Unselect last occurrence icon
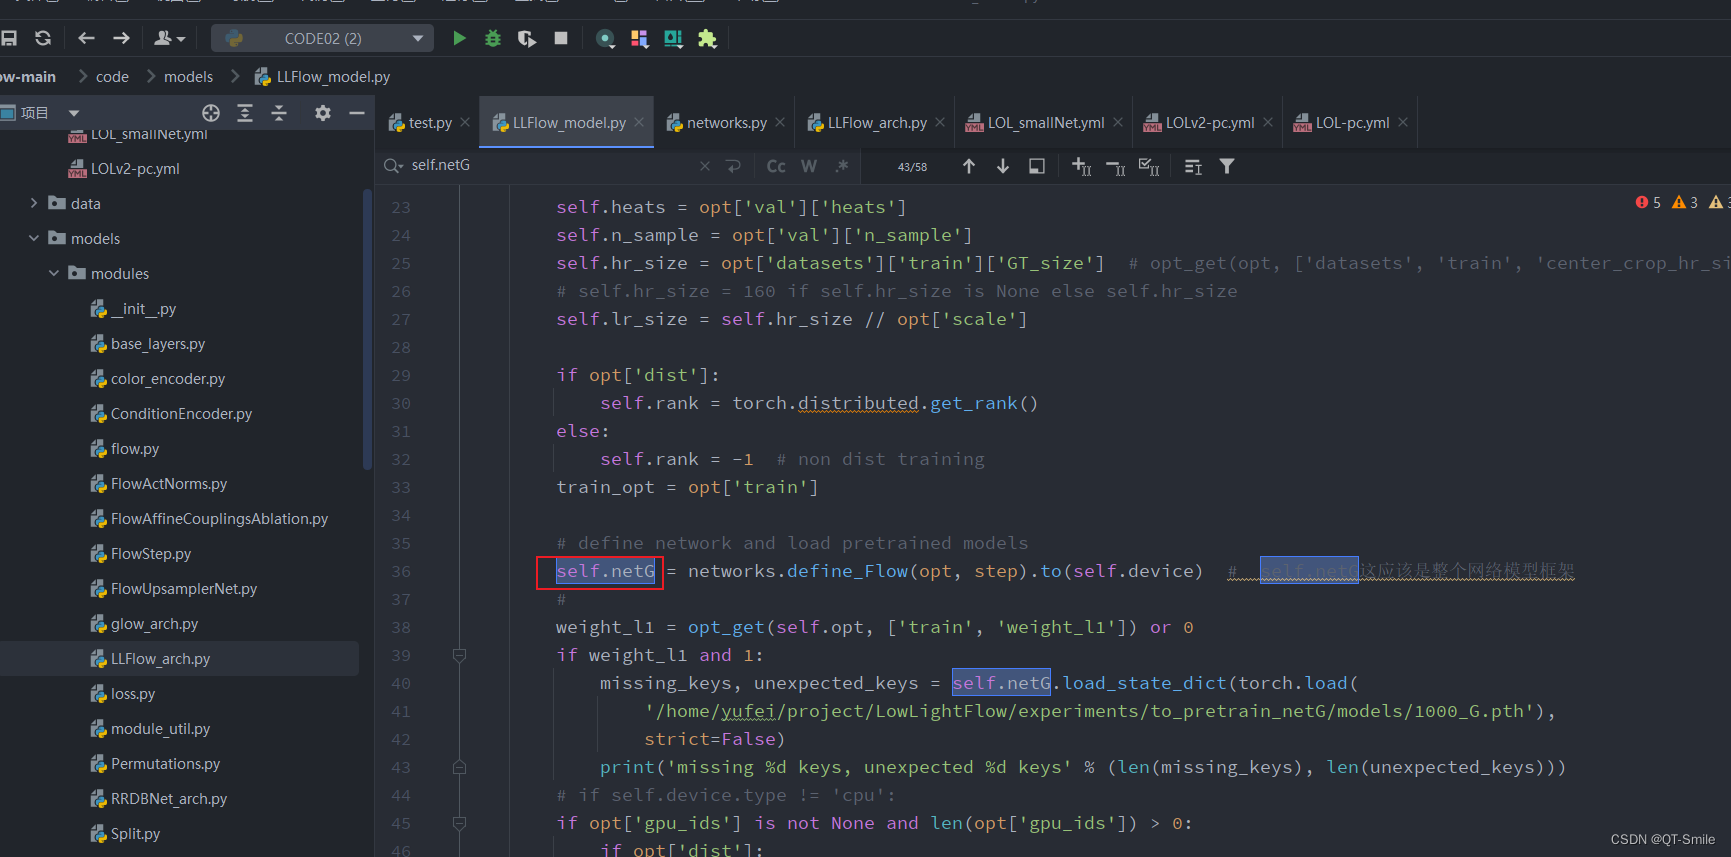Viewport: 1731px width, 857px height. click(1115, 166)
